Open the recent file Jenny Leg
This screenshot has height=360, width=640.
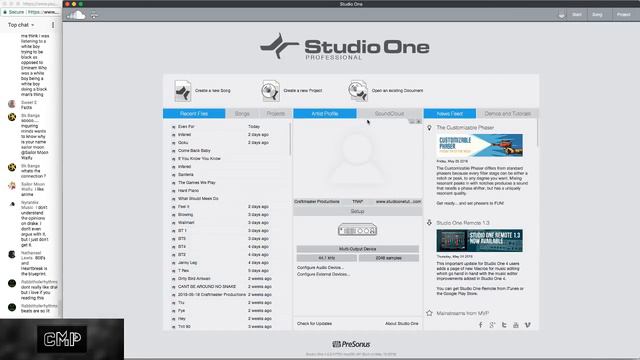(x=188, y=263)
